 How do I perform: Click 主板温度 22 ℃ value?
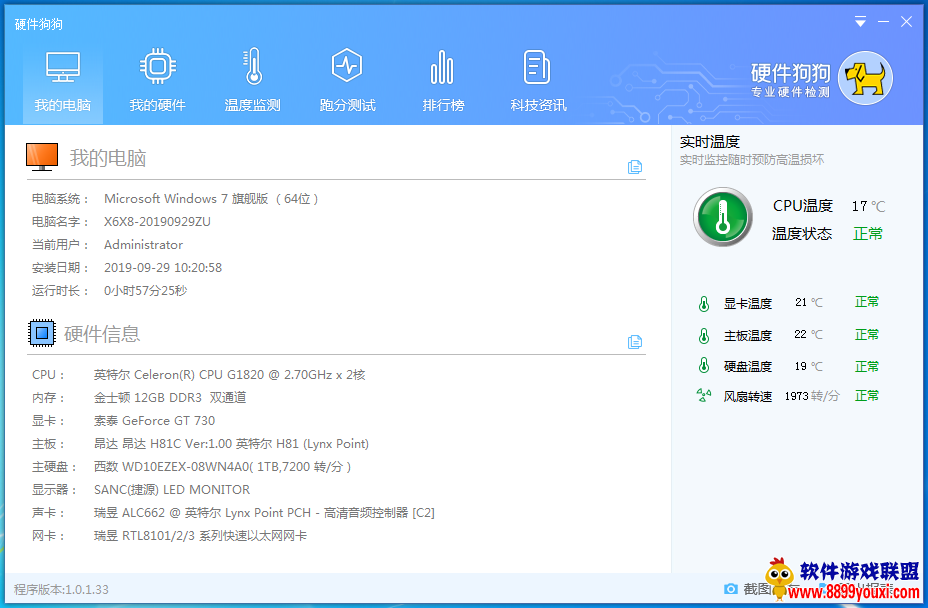pos(808,334)
